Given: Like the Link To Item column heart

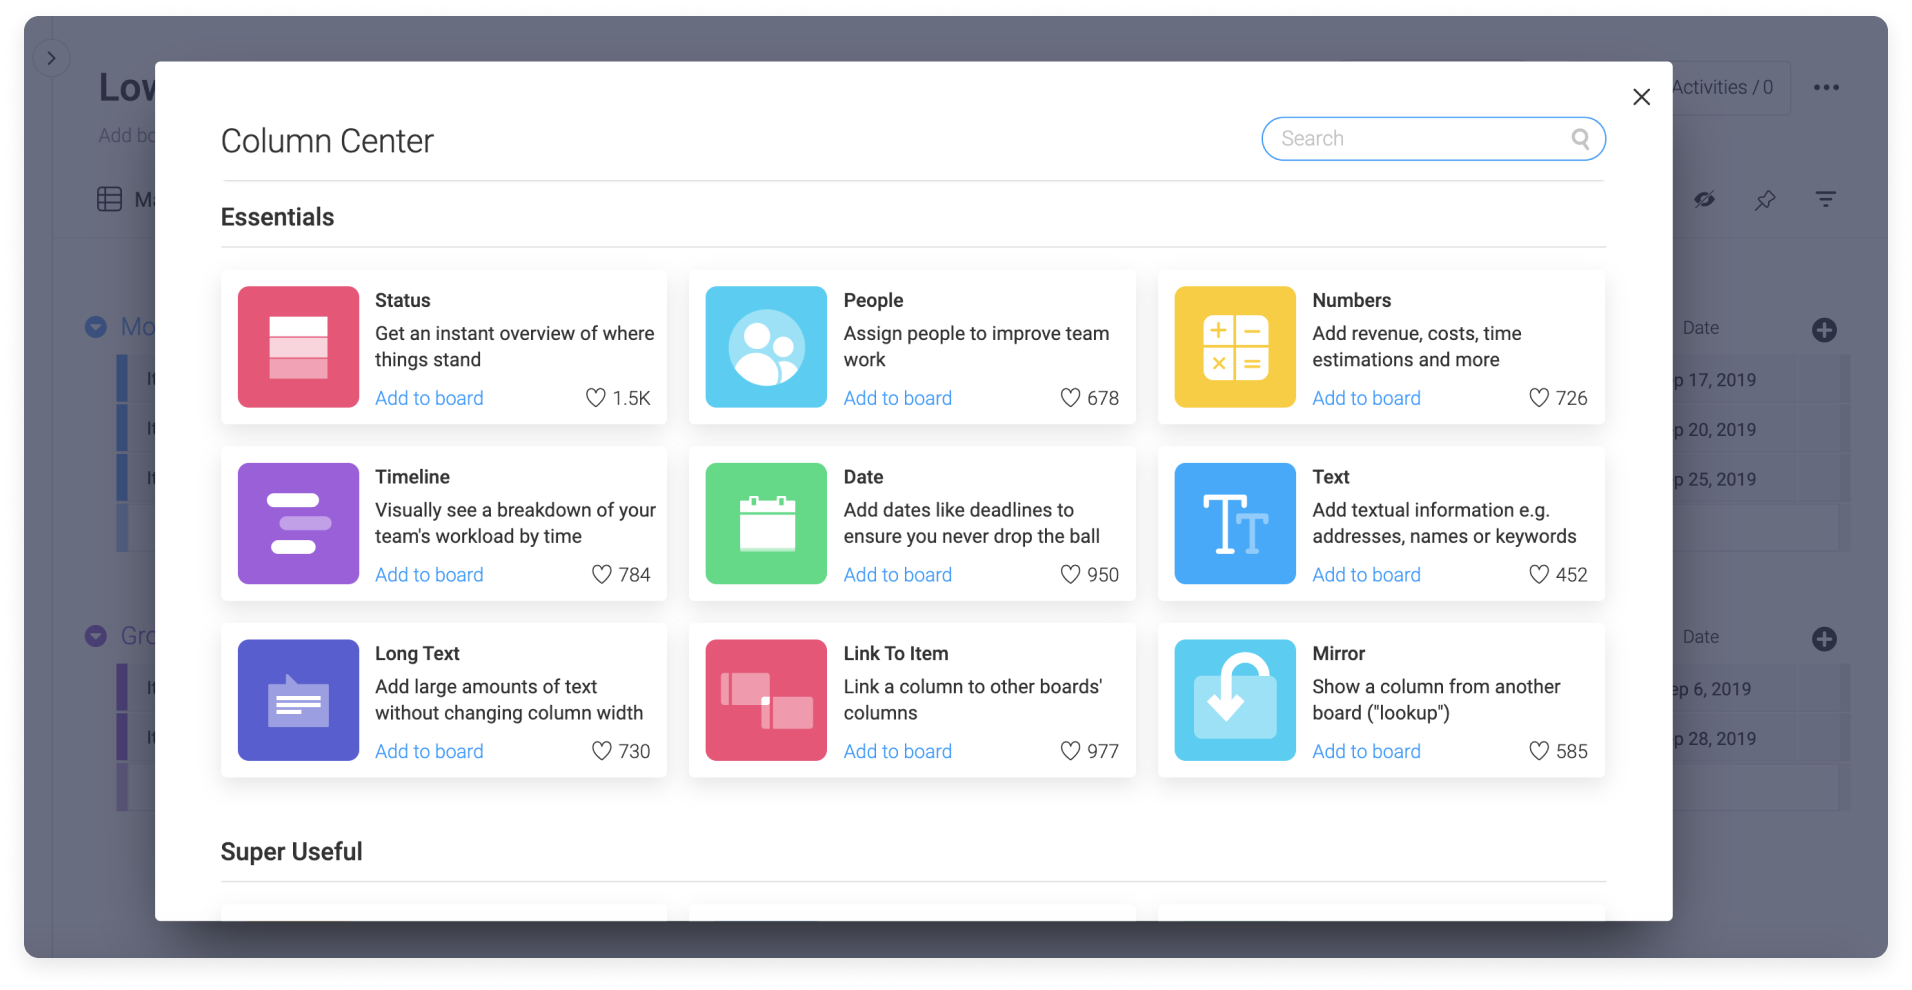Looking at the screenshot, I should 1070,751.
